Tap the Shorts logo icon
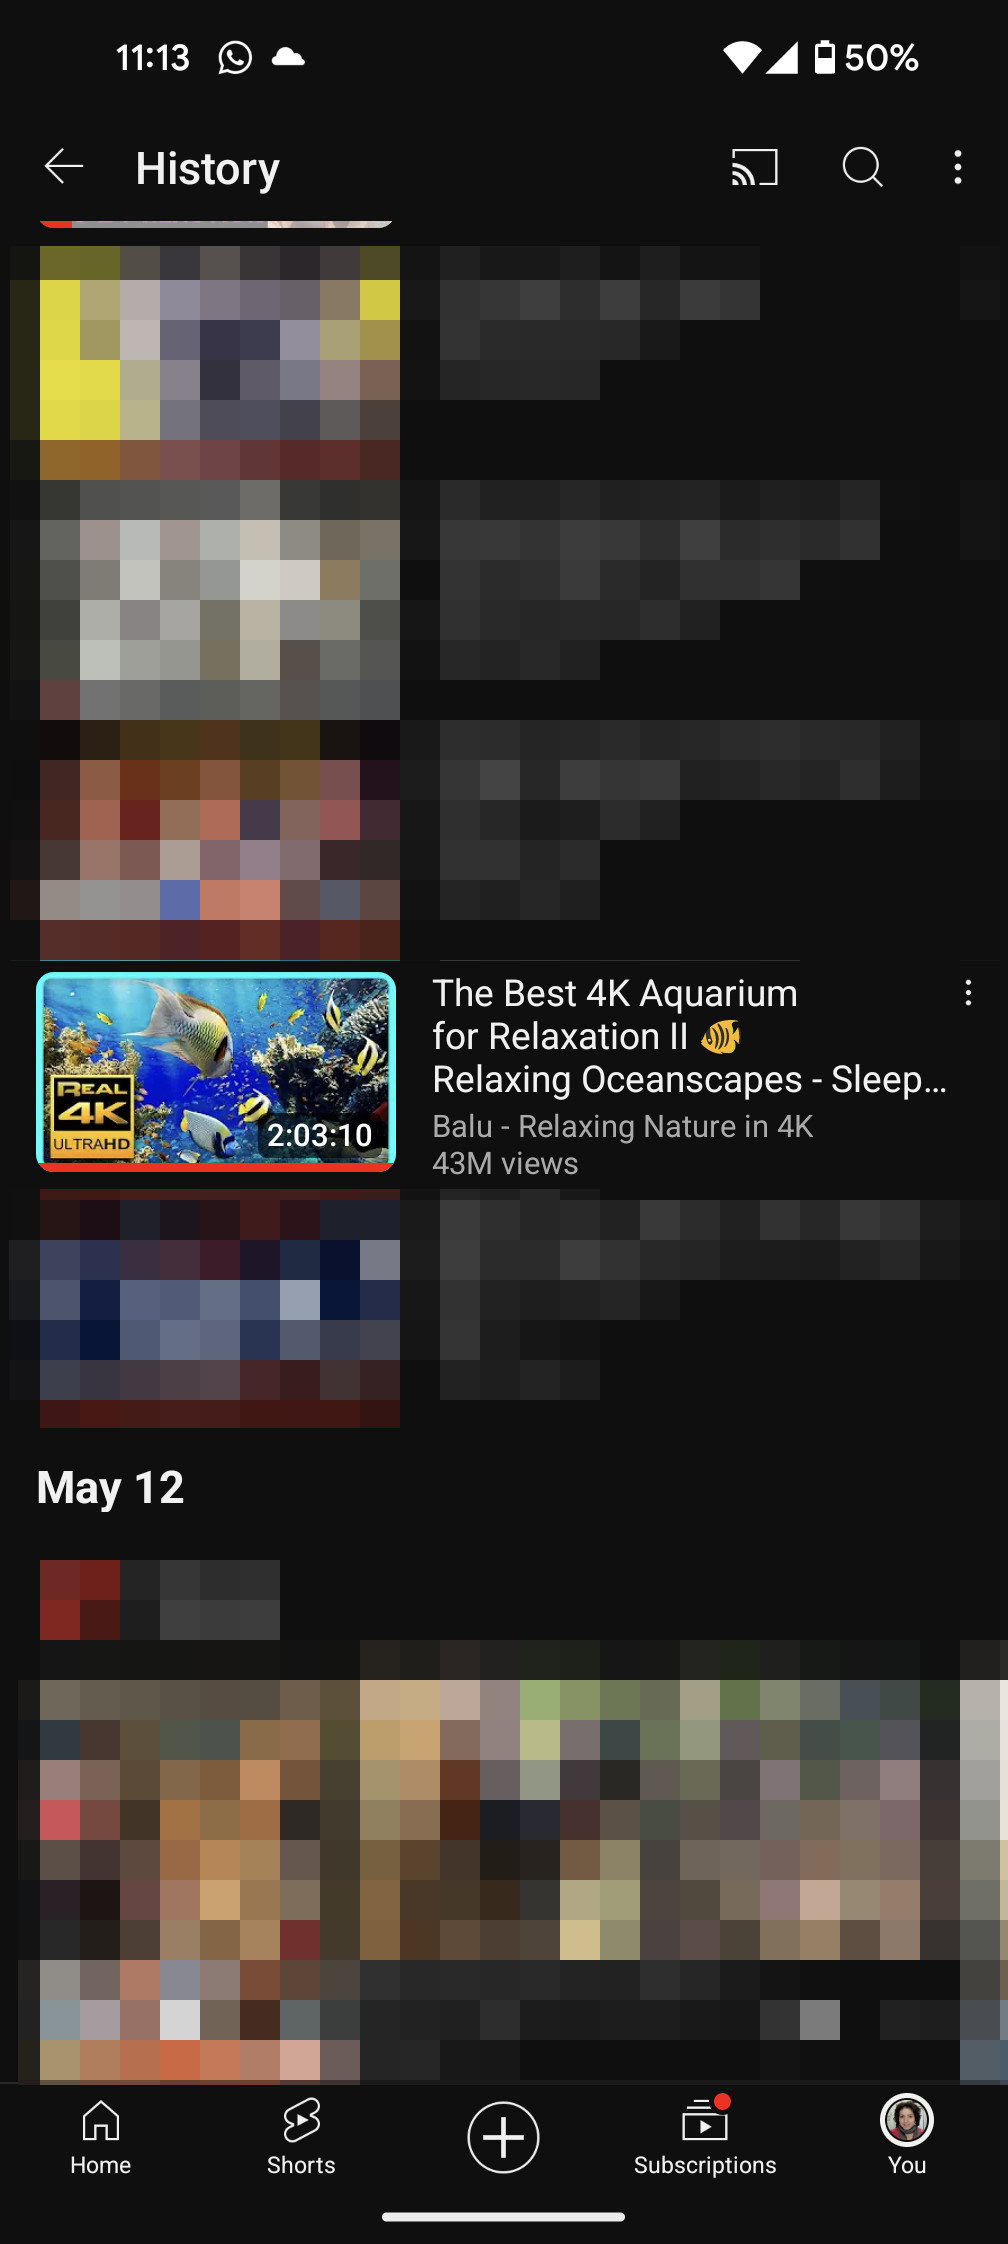 pyautogui.click(x=301, y=2119)
